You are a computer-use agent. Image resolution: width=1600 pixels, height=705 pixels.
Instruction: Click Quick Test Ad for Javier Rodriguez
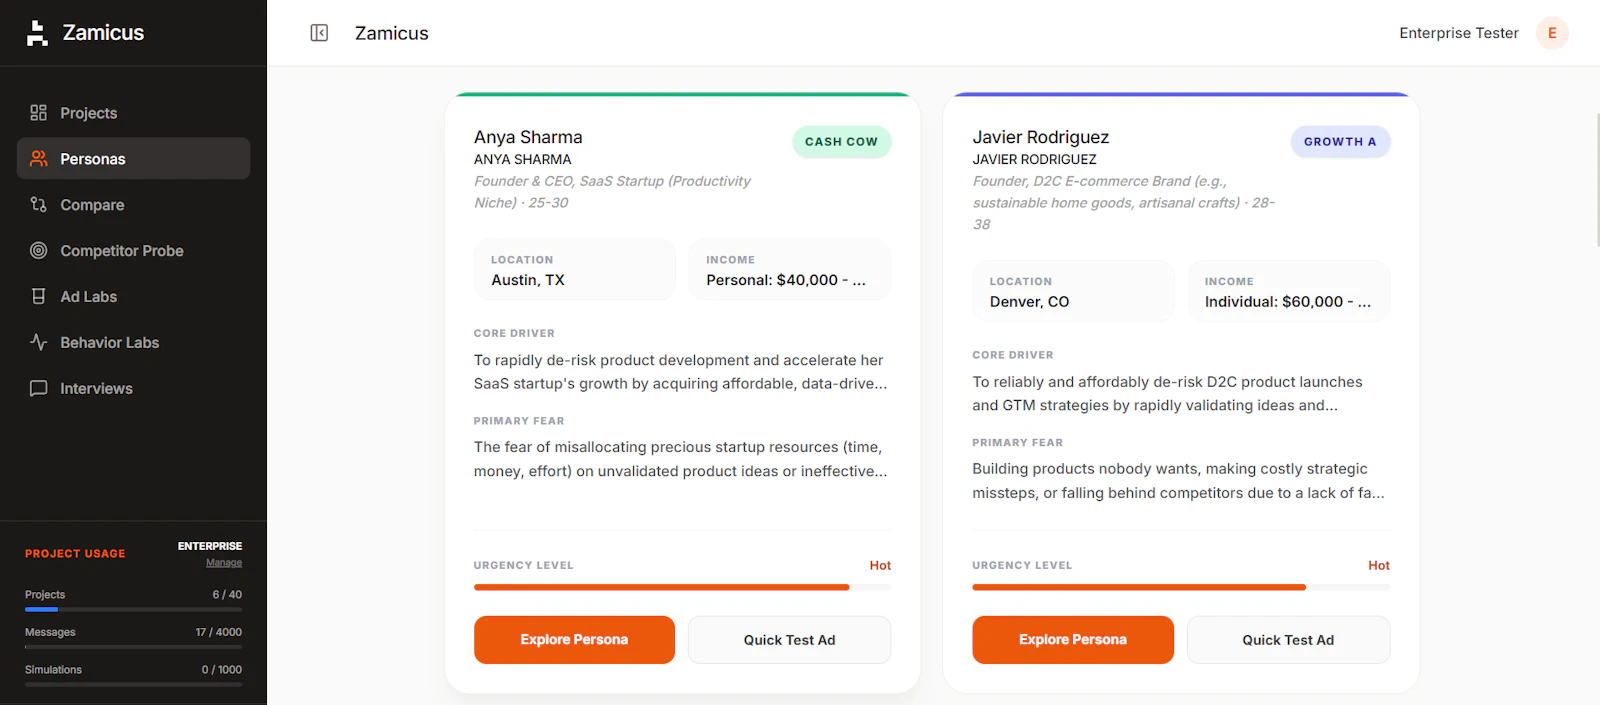(x=1288, y=640)
